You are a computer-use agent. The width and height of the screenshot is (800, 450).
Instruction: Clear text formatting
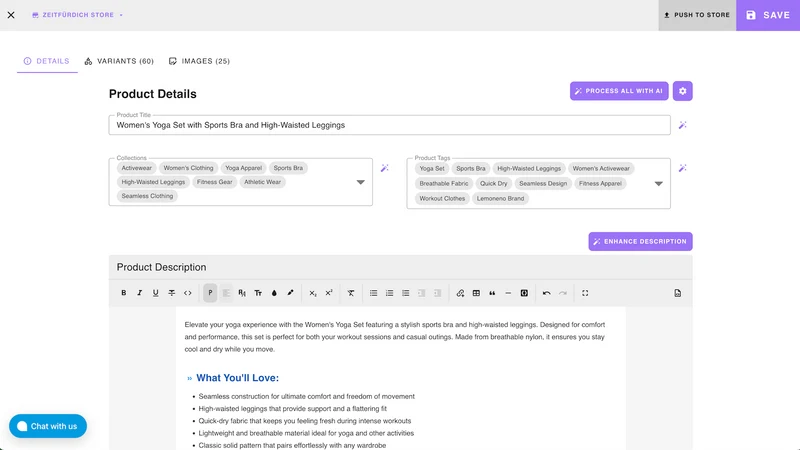point(351,293)
